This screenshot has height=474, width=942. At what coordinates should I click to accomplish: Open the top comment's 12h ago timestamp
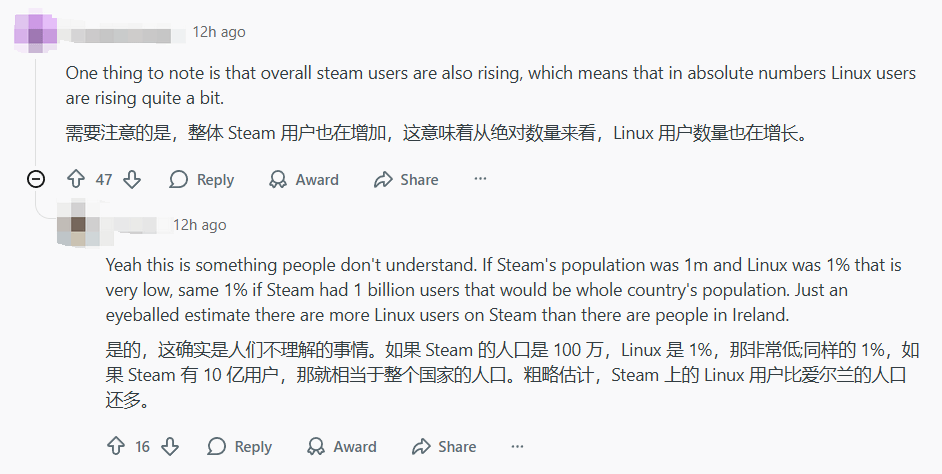219,32
